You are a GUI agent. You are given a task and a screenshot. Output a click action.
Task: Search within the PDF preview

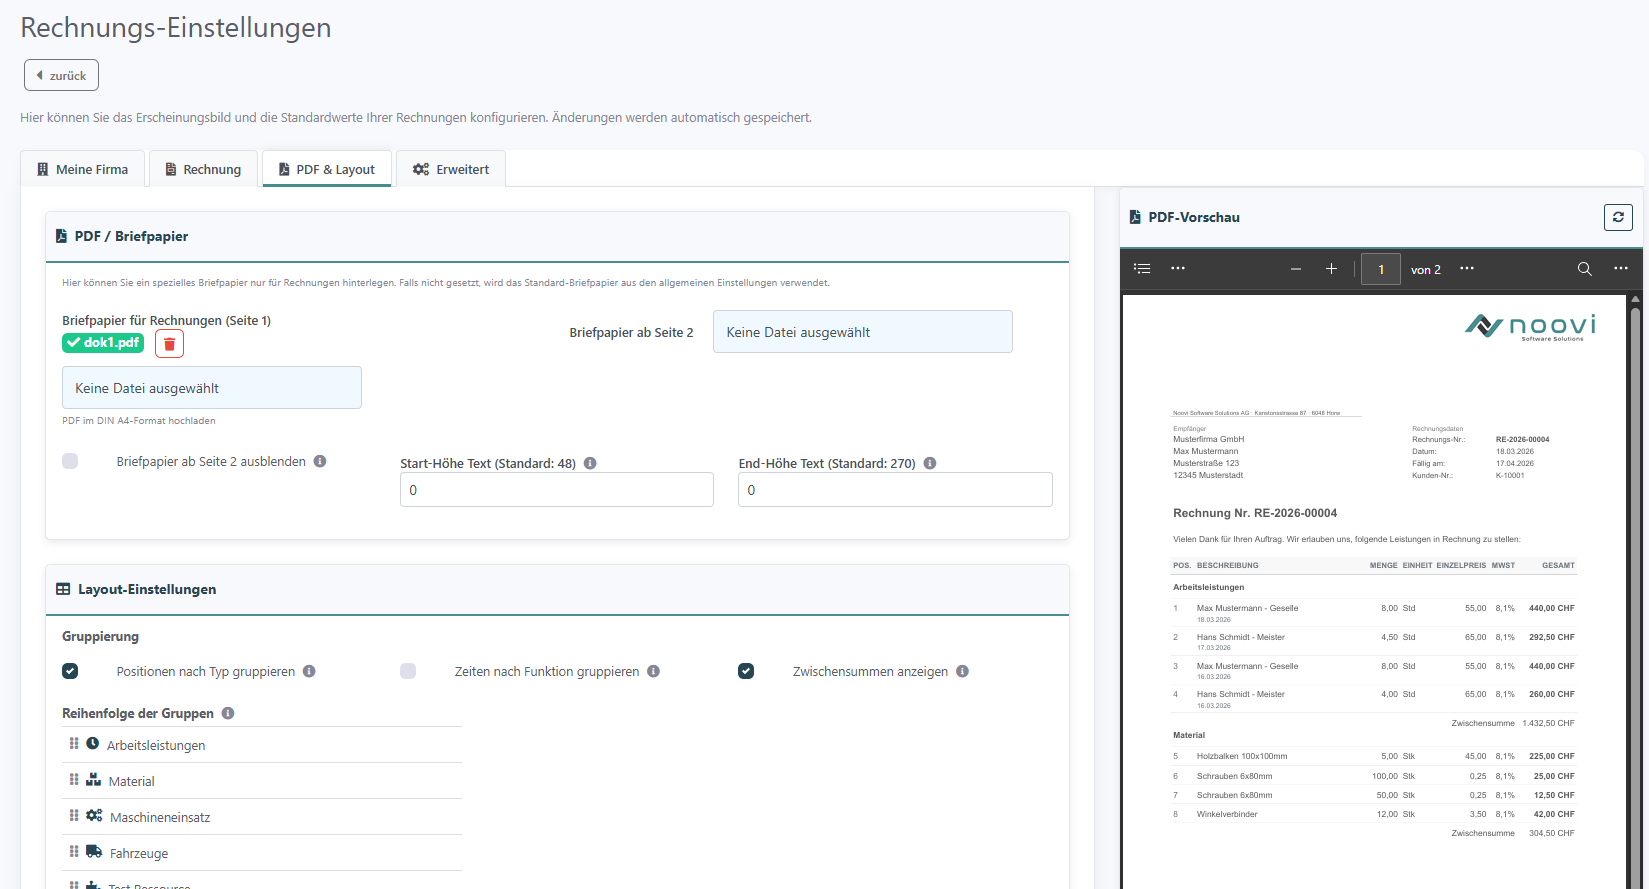coord(1585,269)
